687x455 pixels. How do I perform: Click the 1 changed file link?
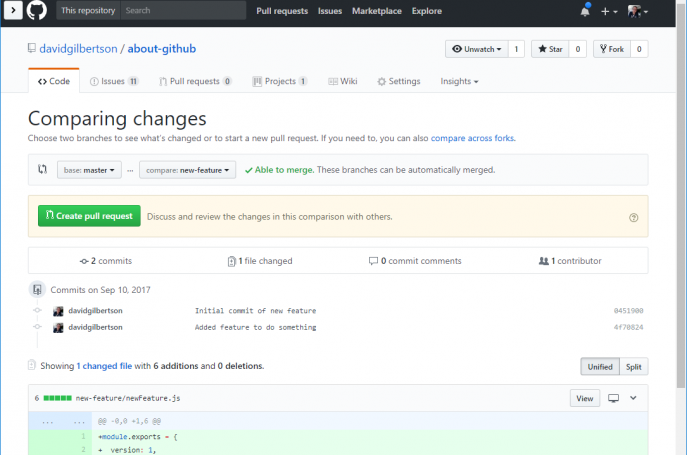pos(104,366)
